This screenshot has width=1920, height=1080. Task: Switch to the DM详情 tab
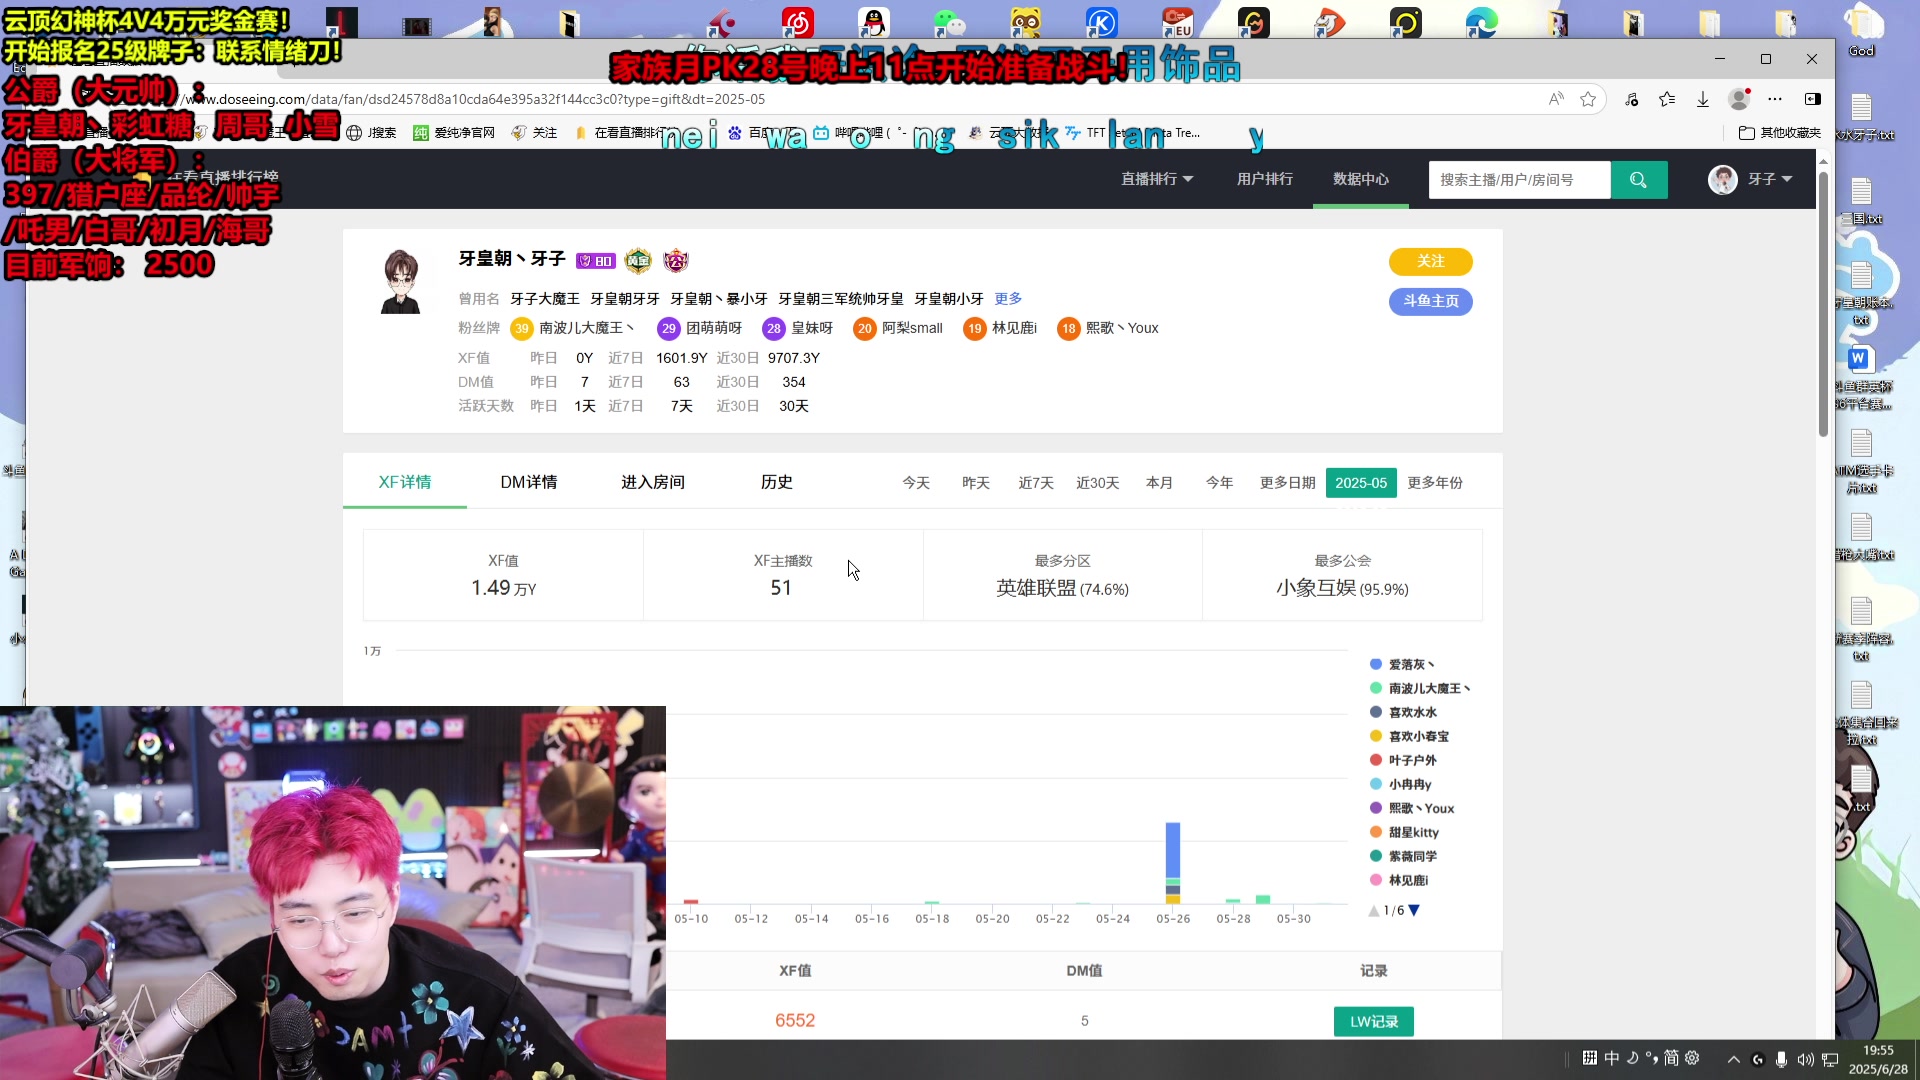(529, 482)
